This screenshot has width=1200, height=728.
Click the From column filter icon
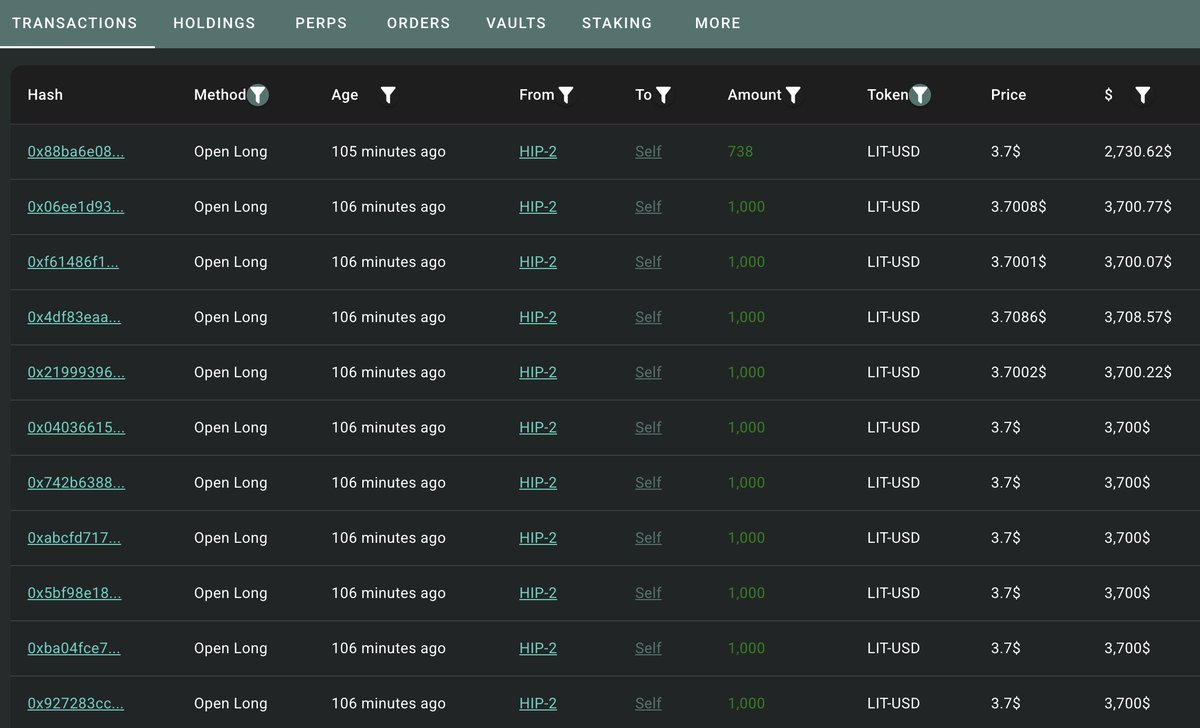(566, 95)
